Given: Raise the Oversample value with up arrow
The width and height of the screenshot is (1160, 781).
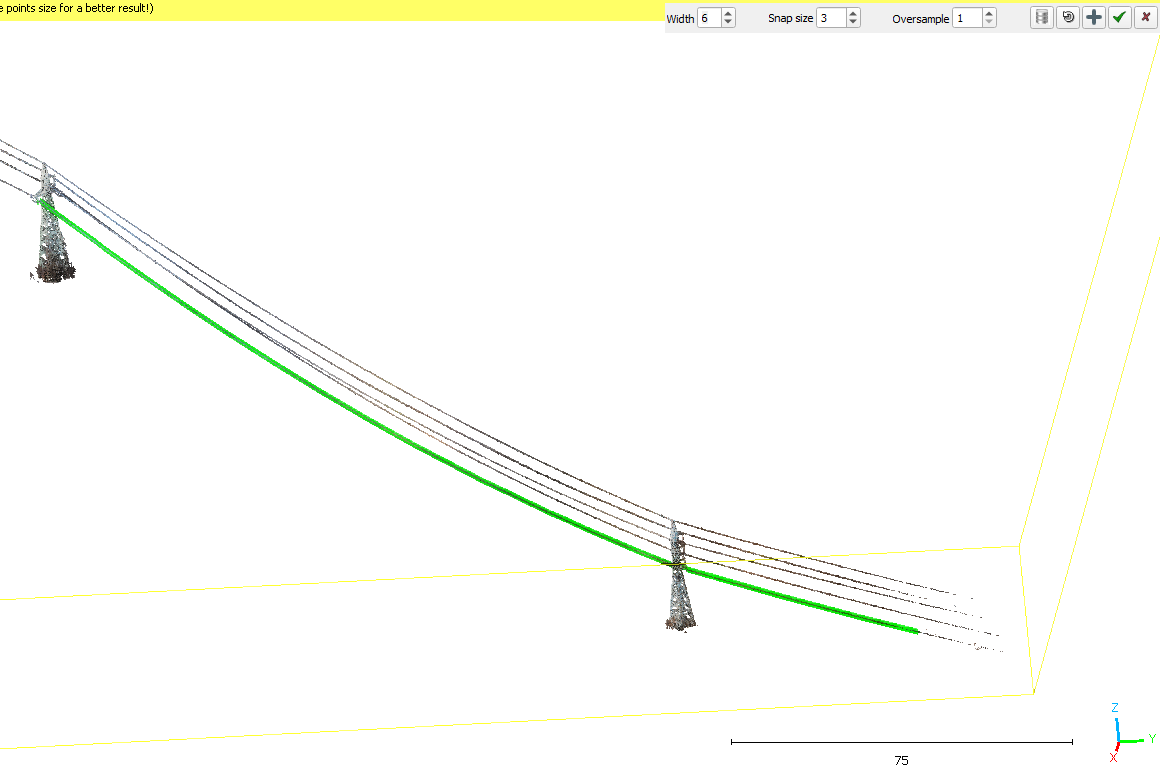Looking at the screenshot, I should [x=989, y=14].
